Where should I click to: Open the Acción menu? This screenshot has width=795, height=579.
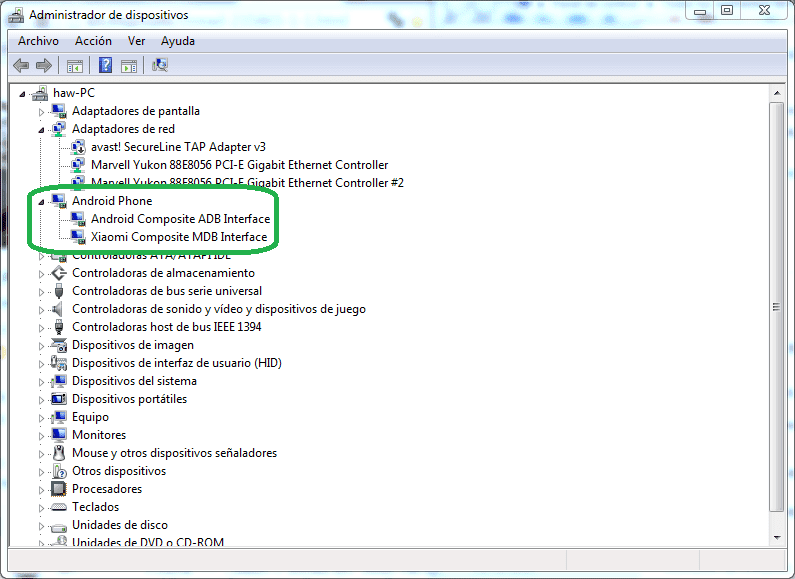pos(93,41)
